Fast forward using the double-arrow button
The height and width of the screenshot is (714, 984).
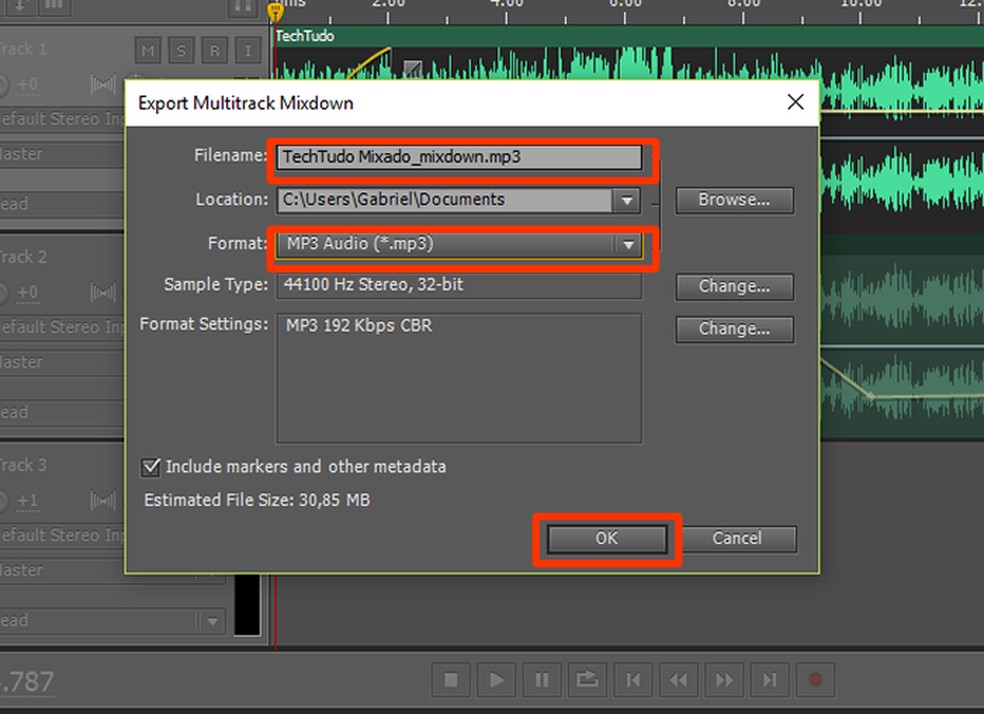click(x=724, y=680)
